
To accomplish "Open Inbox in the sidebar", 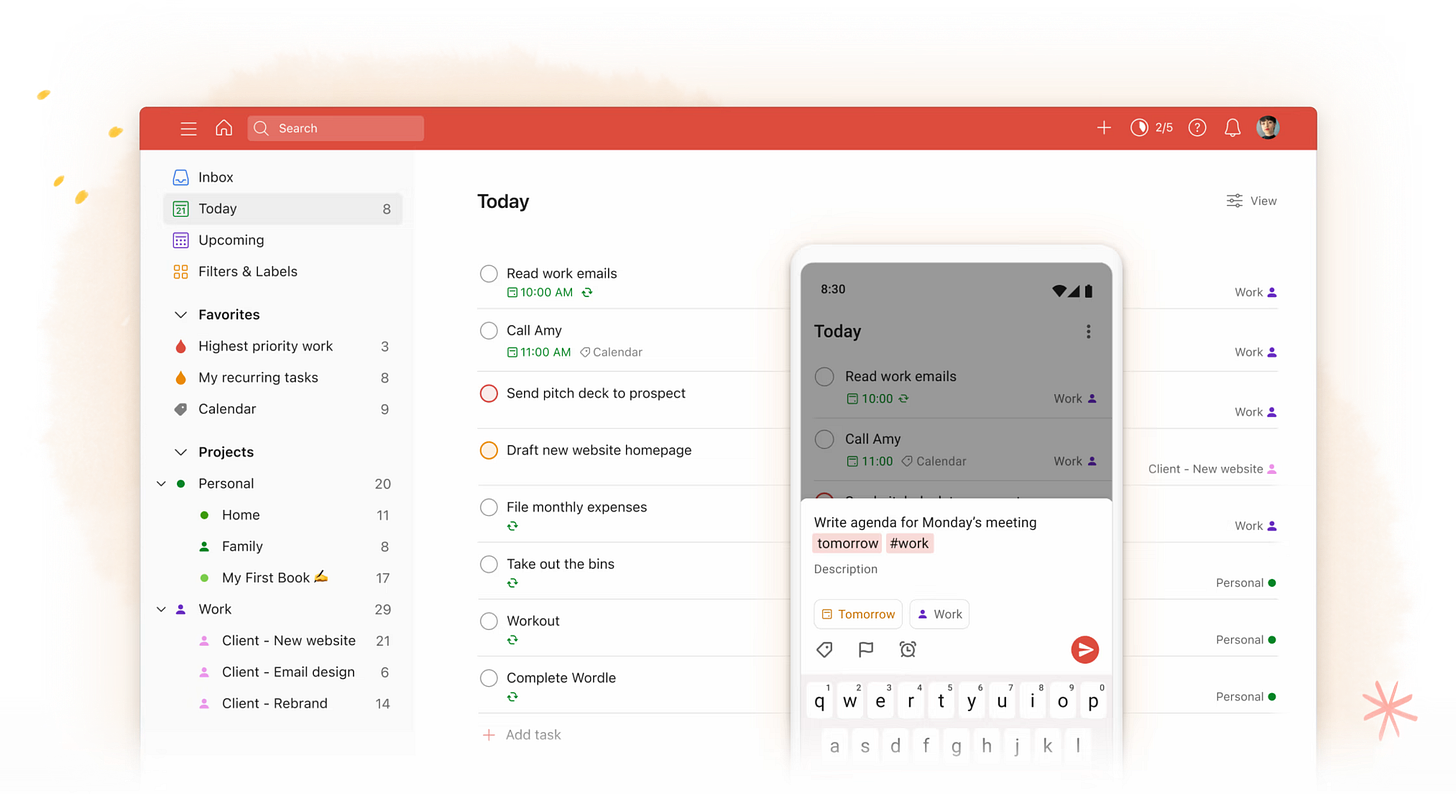I will (x=283, y=177).
